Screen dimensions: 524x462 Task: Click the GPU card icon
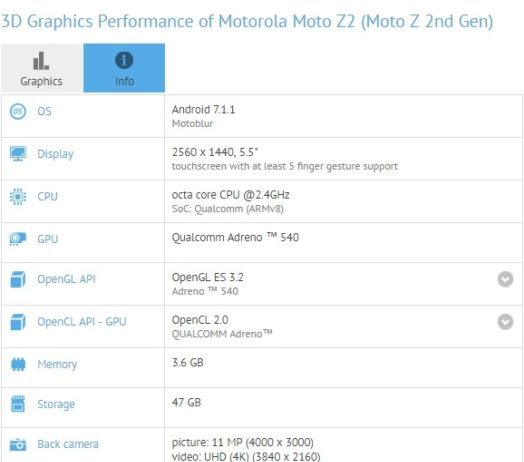click(18, 239)
